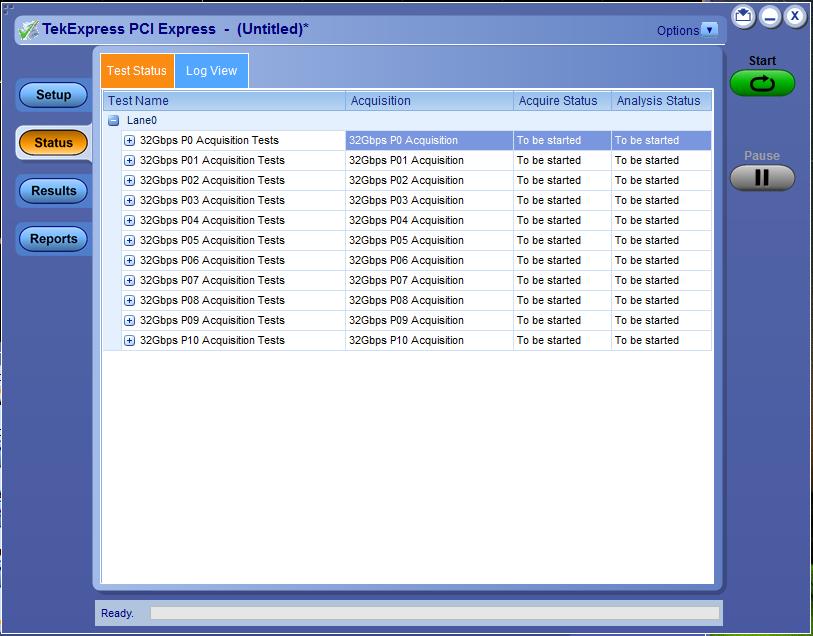Switch to the Test Status tab

click(x=137, y=70)
